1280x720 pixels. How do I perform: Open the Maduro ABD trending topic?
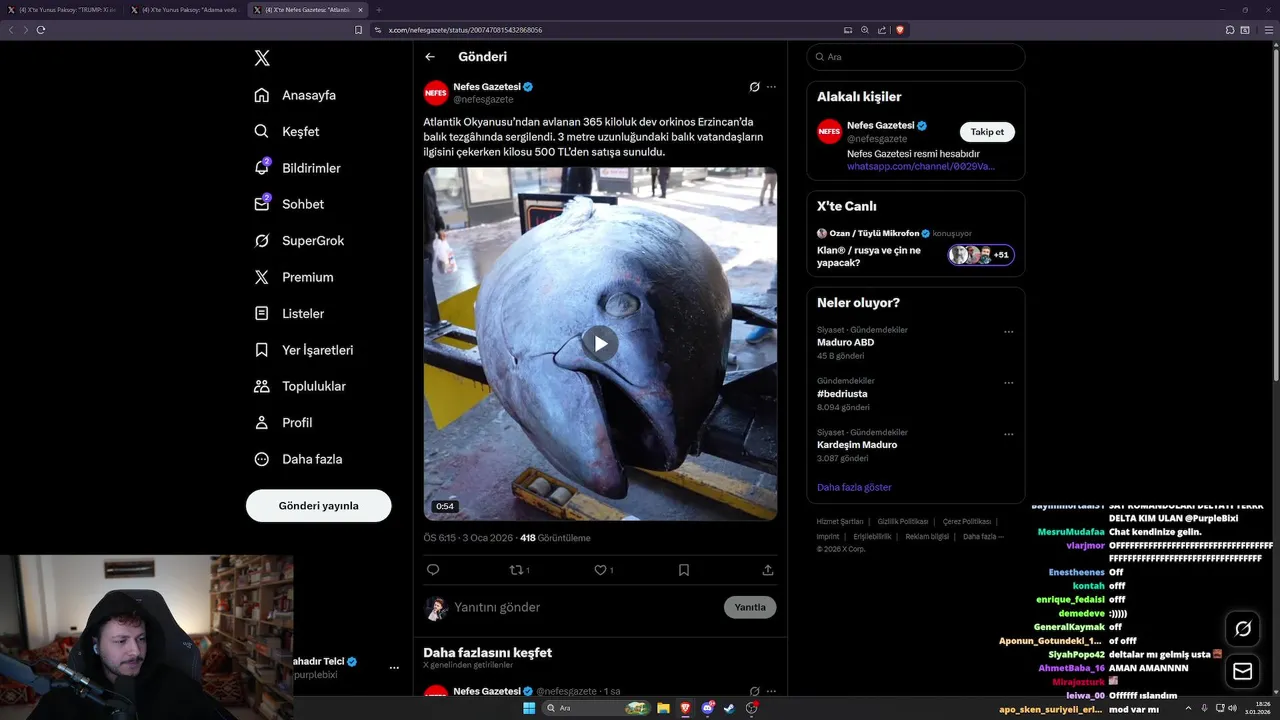click(x=845, y=342)
